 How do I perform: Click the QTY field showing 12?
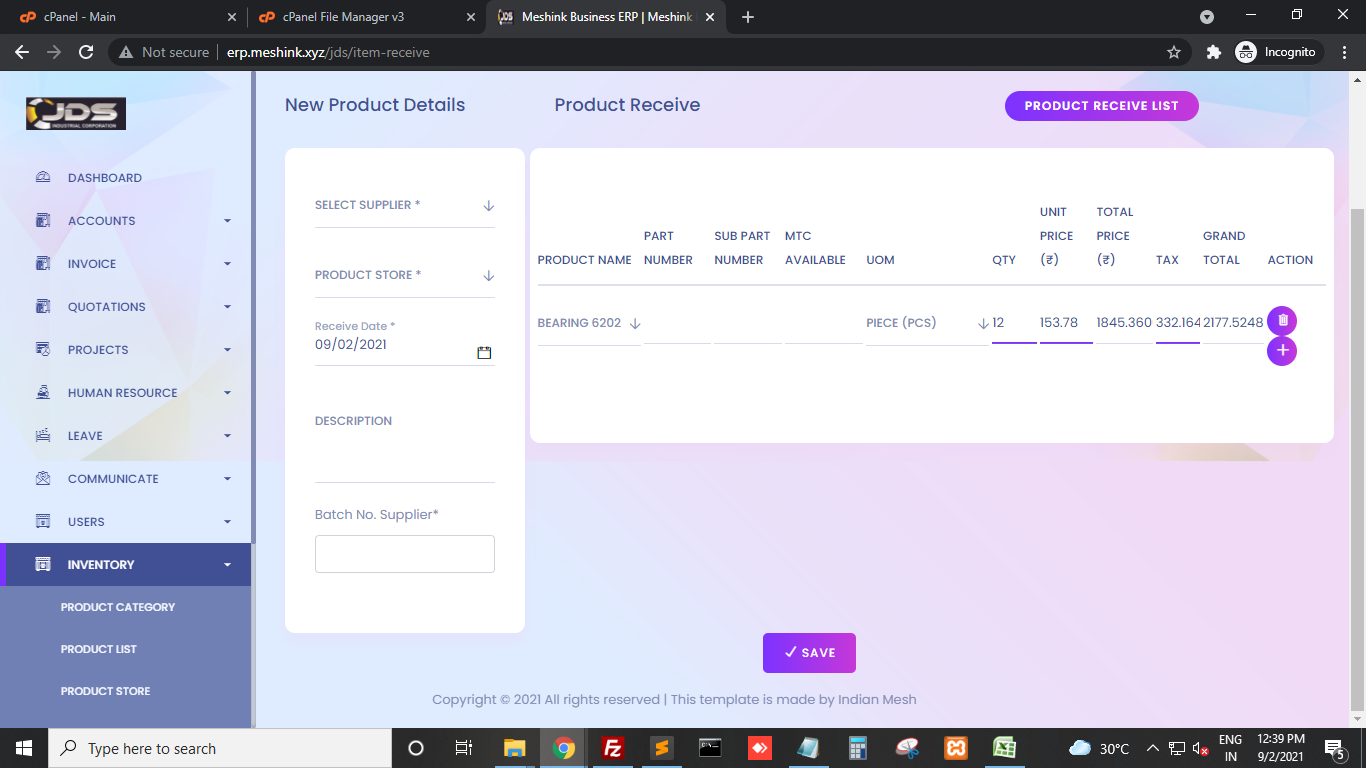click(1014, 323)
